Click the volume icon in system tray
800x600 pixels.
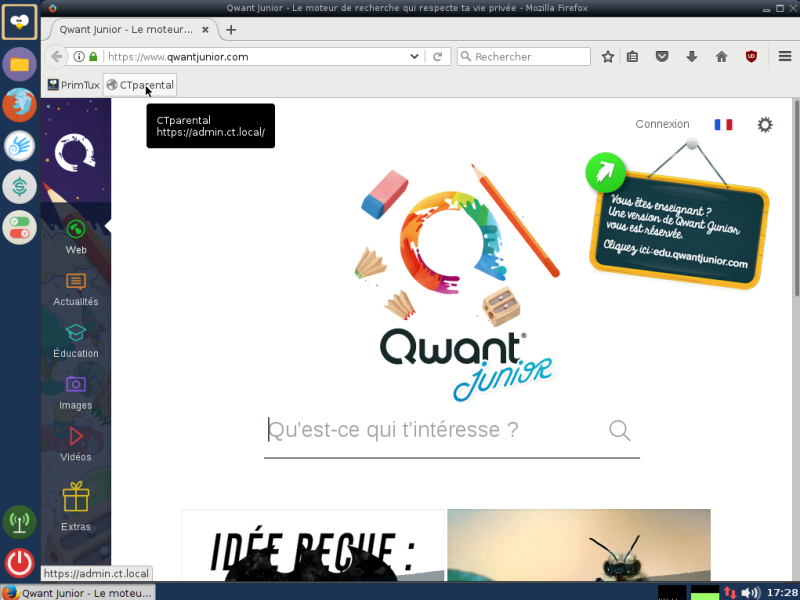pyautogui.click(x=750, y=592)
